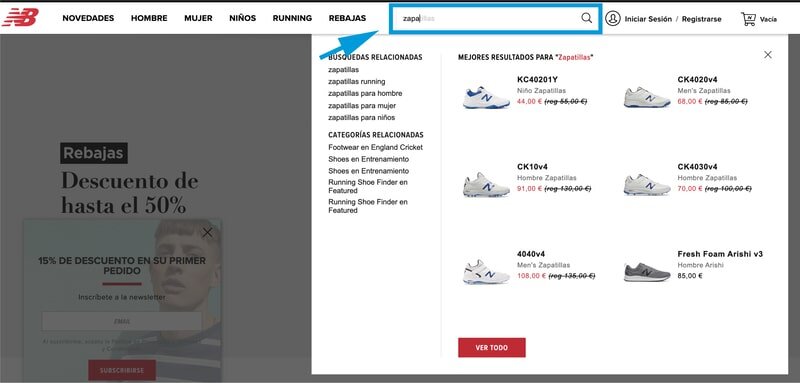Screen dimensions: 800x383
Task: Click the SUBSCRIBIRSE button
Action: click(122, 370)
